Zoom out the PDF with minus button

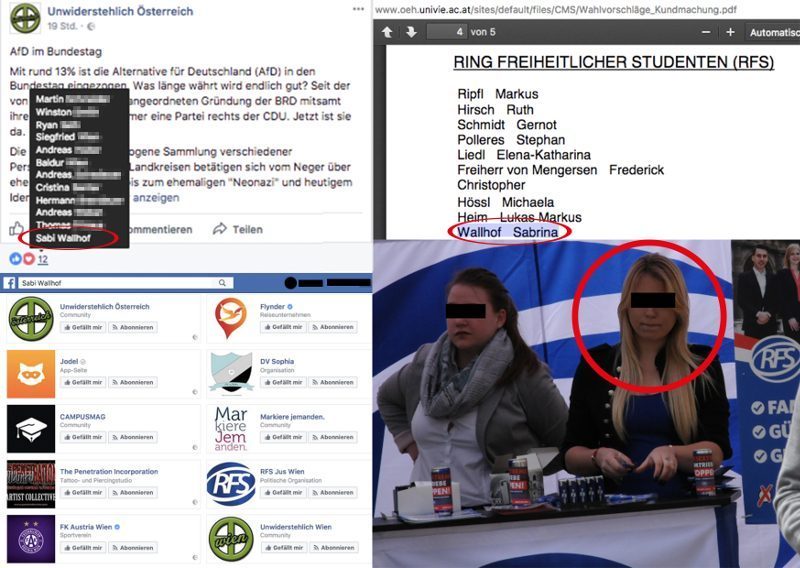click(706, 32)
